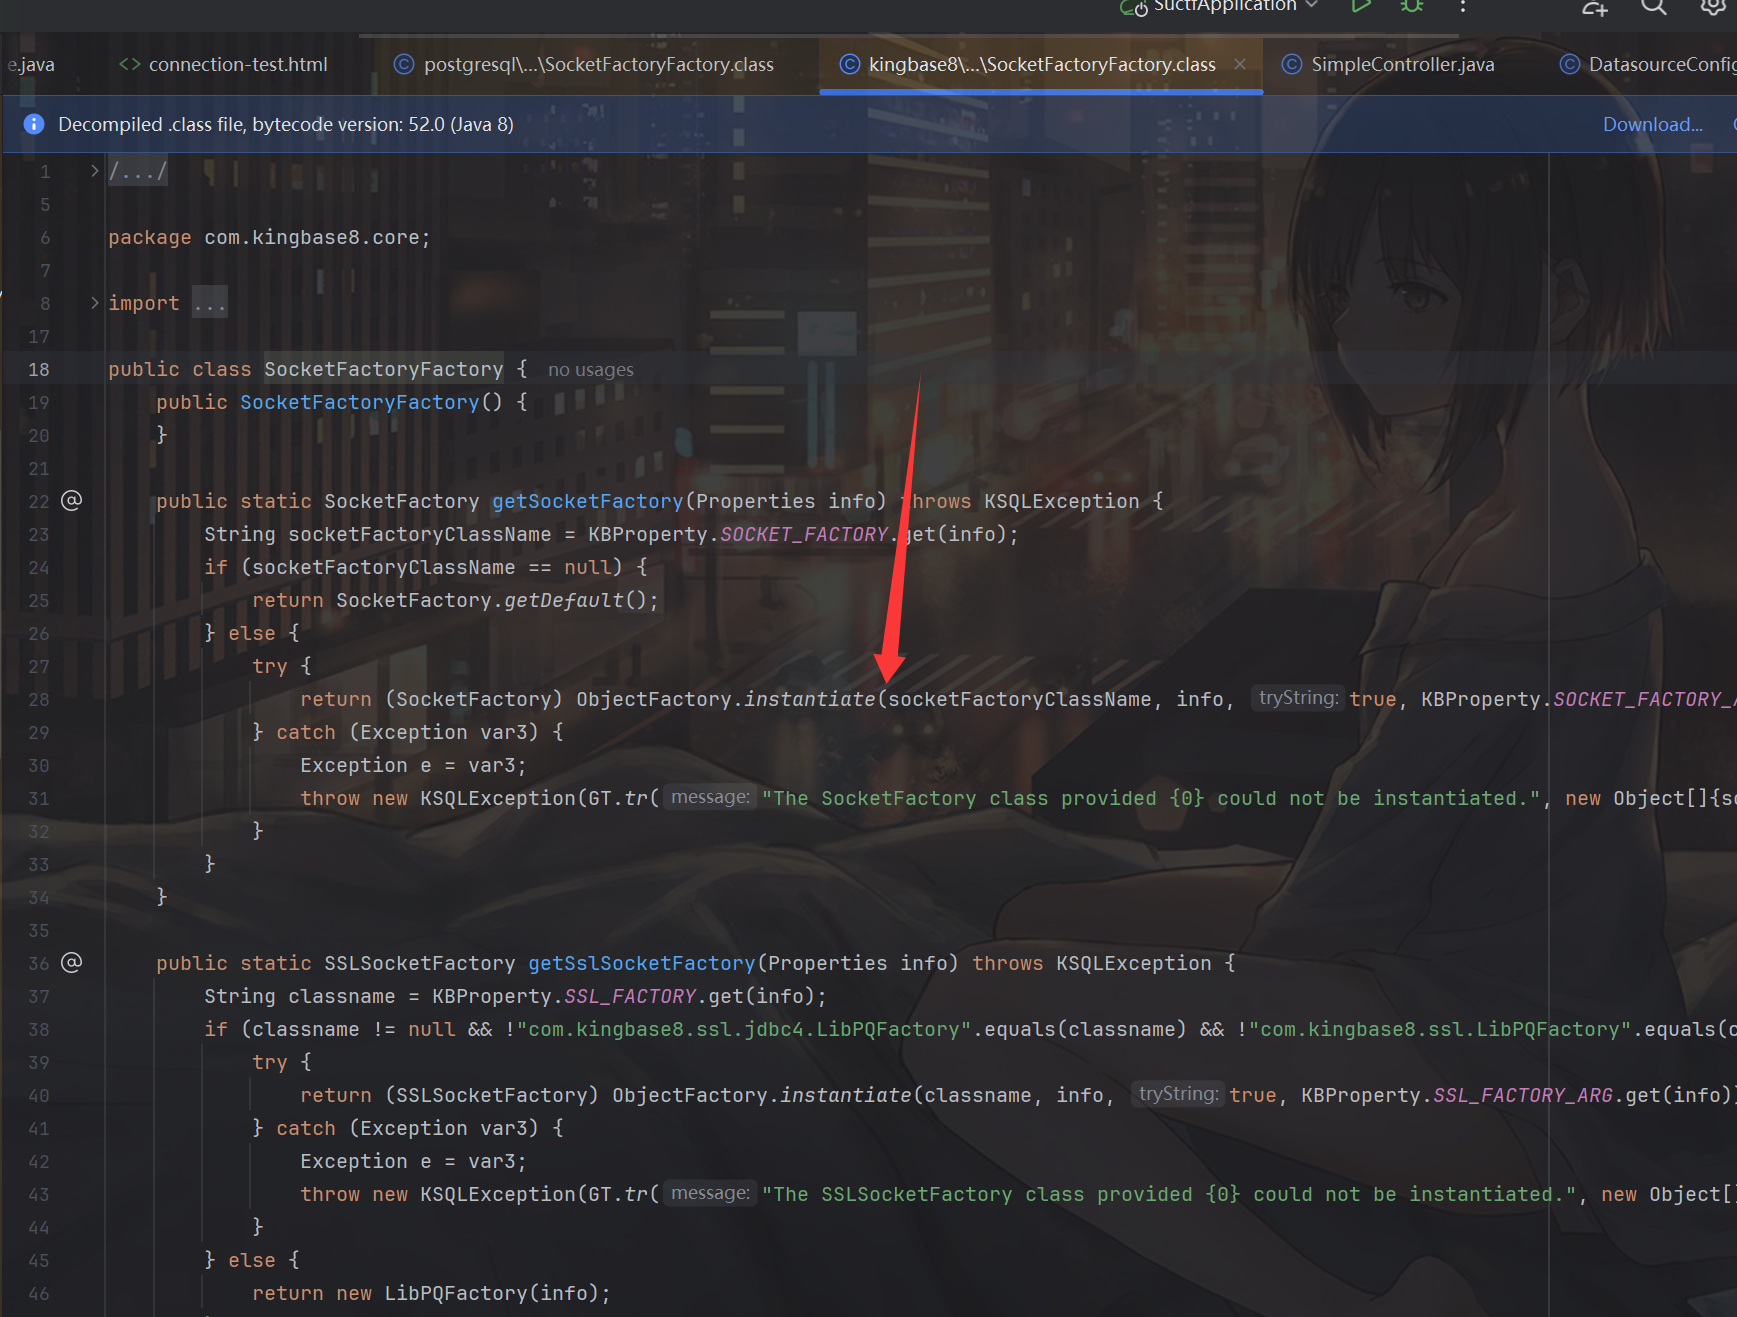Click gutter @ icon beside getSslSocketFactory method

(x=72, y=962)
